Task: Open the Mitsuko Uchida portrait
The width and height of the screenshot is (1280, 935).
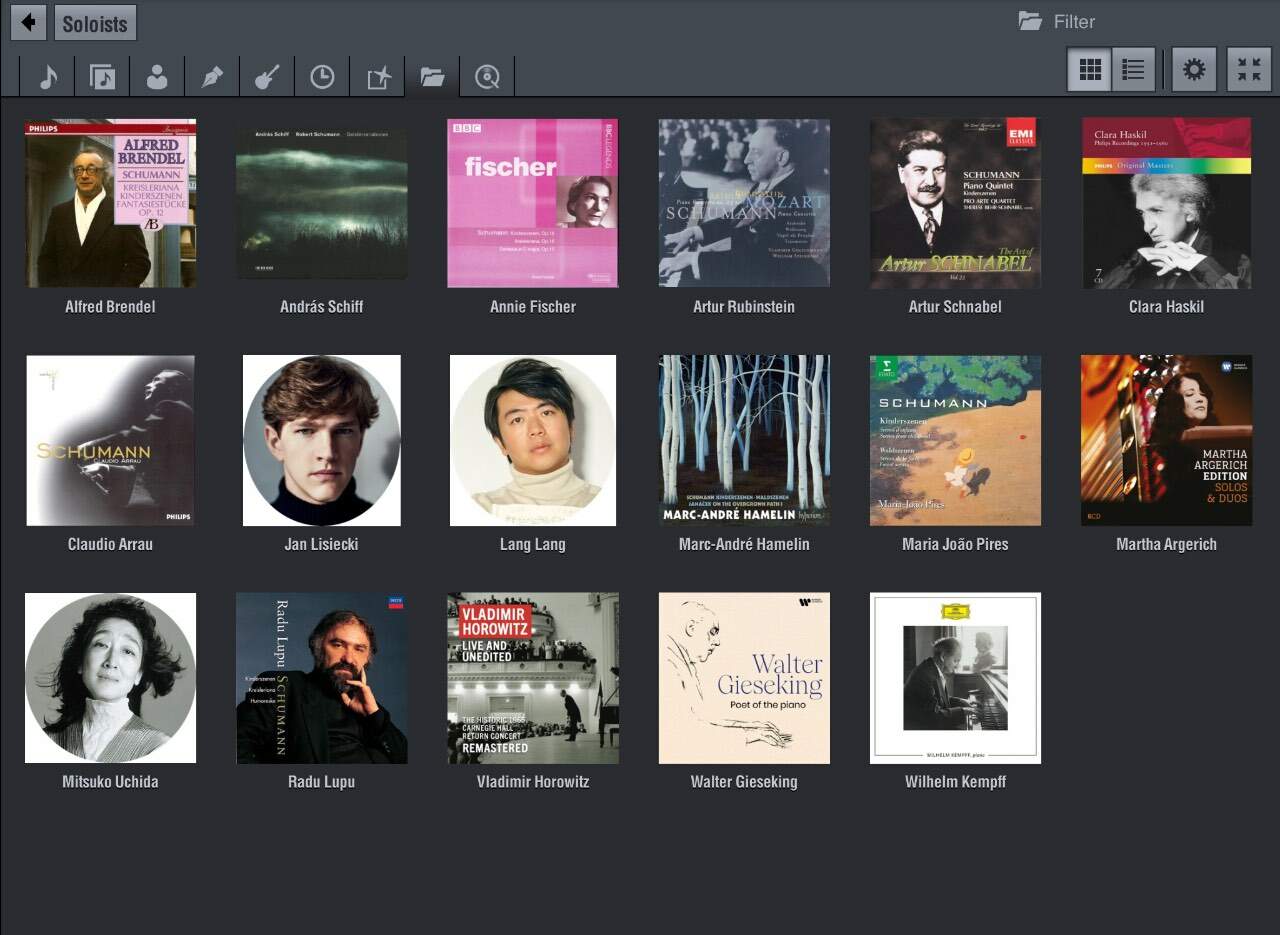Action: 110,678
